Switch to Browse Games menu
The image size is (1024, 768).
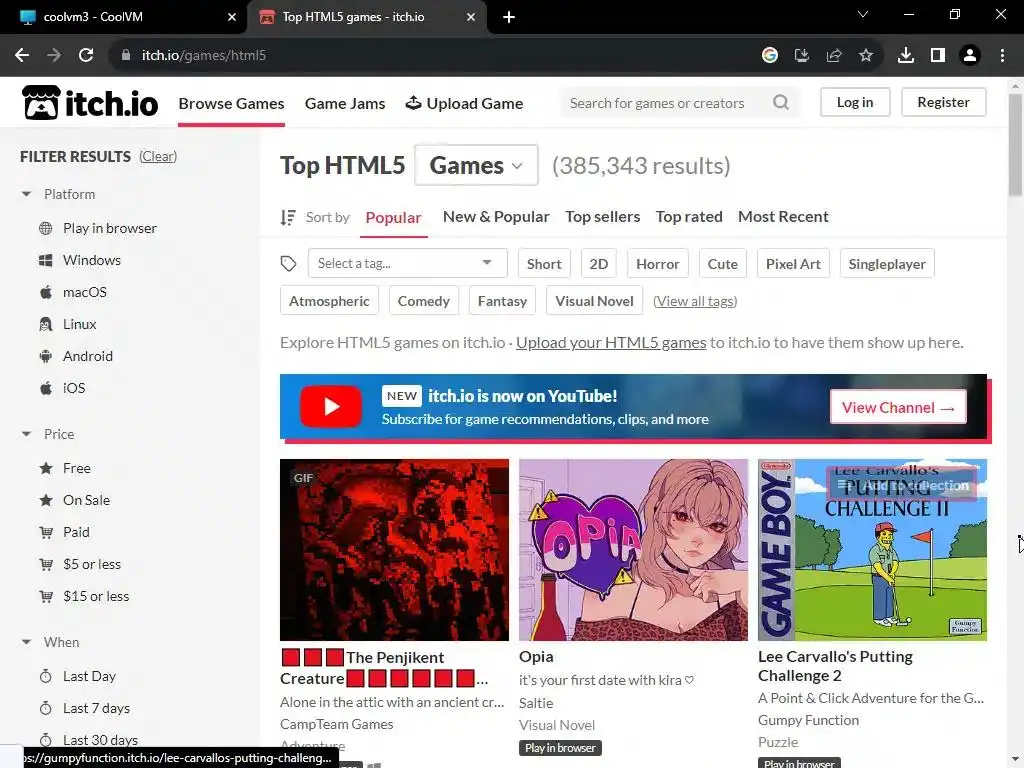point(231,103)
